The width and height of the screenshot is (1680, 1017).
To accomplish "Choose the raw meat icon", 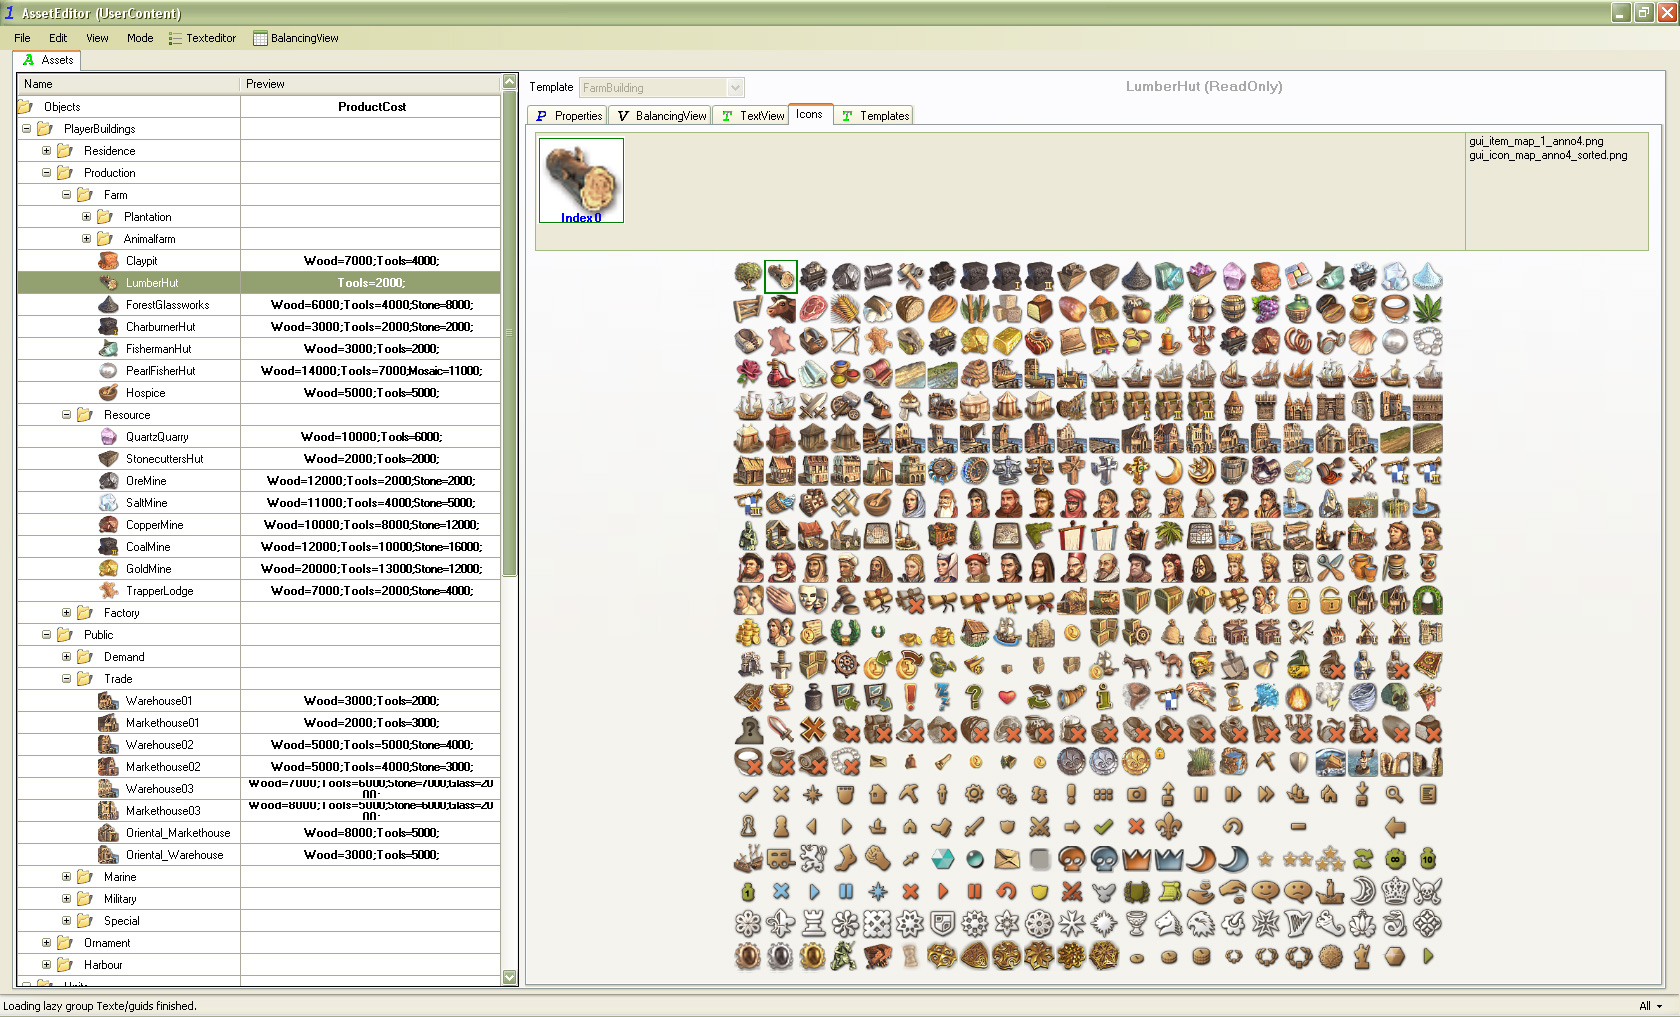I will [x=812, y=309].
